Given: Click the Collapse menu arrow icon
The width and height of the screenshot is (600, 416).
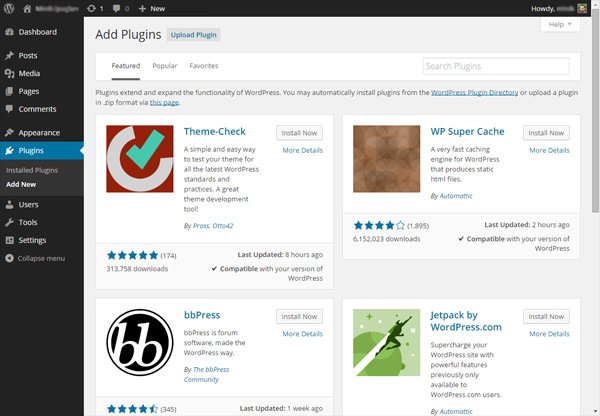Looking at the screenshot, I should click(10, 258).
